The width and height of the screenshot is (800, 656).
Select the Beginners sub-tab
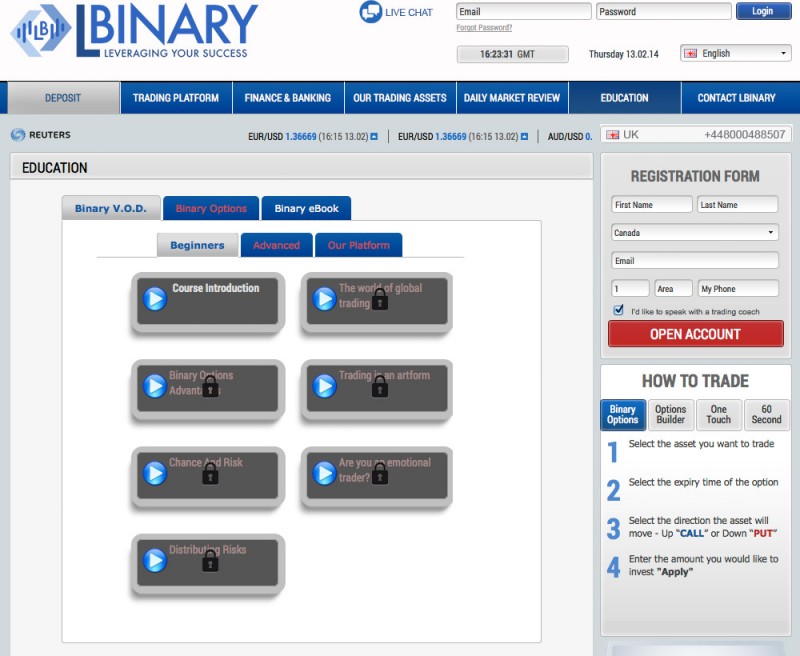pyautogui.click(x=197, y=245)
